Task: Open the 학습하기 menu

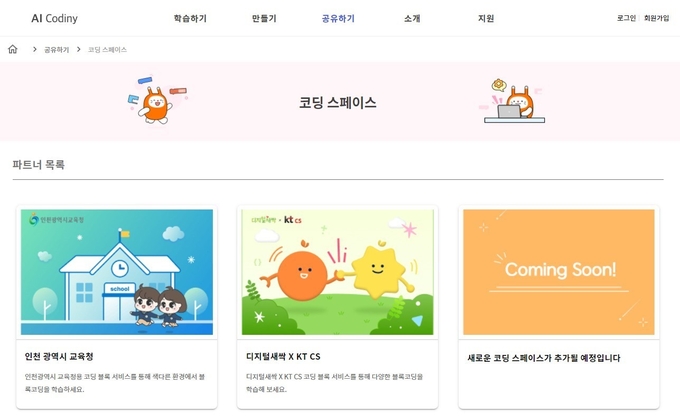Action: 190,18
